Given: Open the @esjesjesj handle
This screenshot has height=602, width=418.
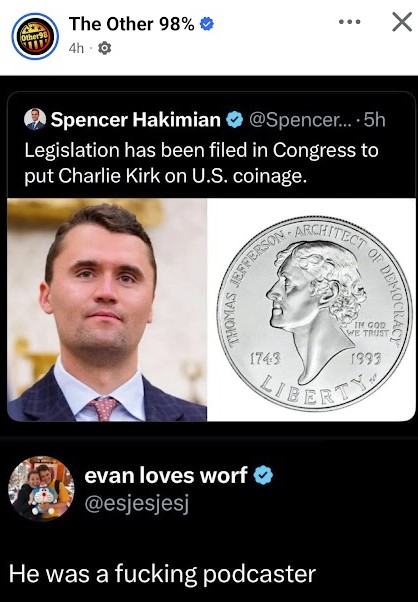Looking at the screenshot, I should (x=137, y=504).
